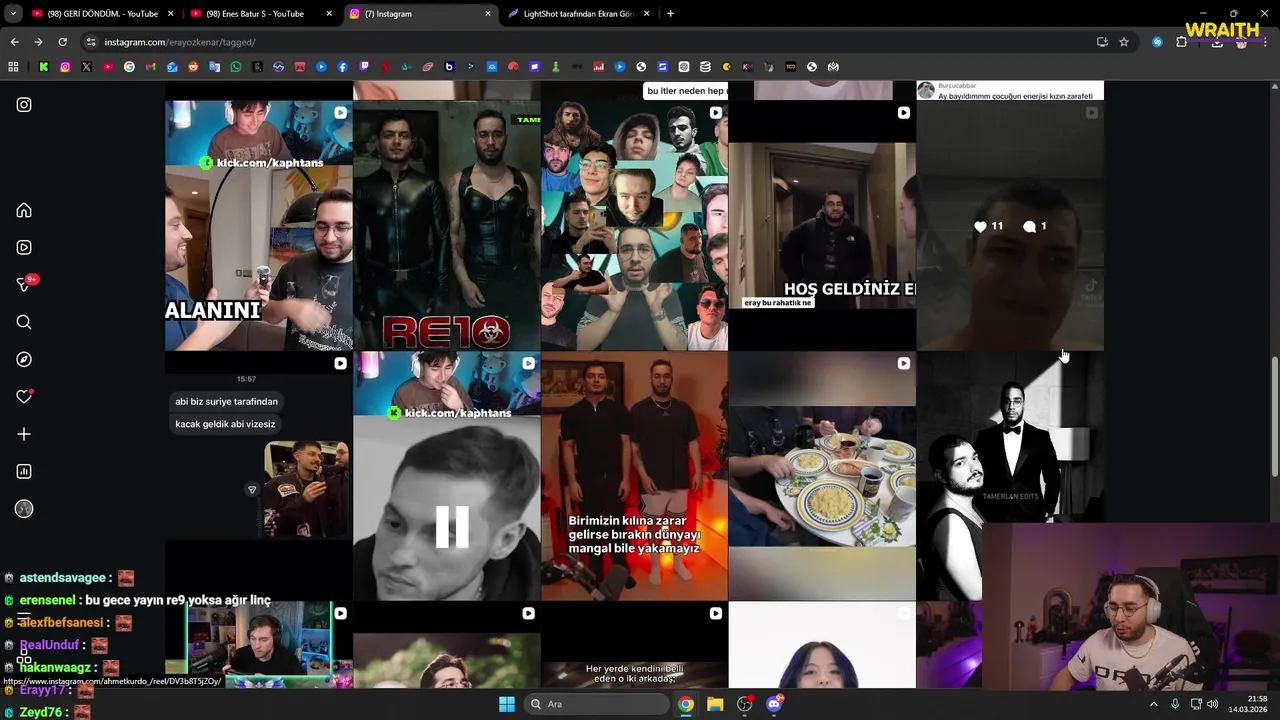The height and width of the screenshot is (720, 1280).
Task: Open the Kick bookmark
Action: (44, 67)
